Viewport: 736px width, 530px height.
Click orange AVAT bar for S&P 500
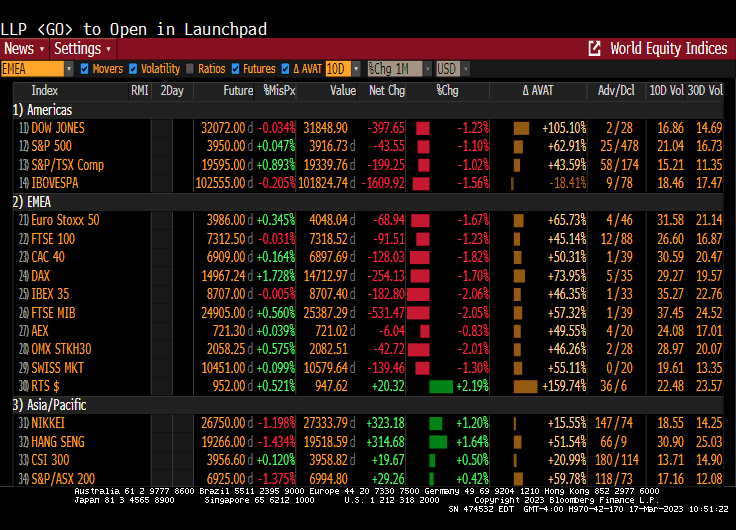(519, 146)
